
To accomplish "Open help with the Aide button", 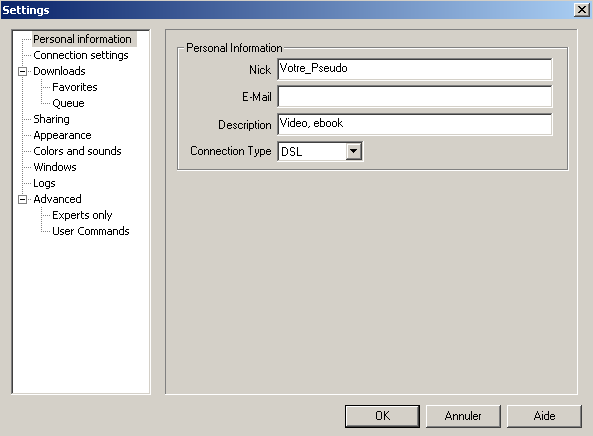I will coord(544,416).
